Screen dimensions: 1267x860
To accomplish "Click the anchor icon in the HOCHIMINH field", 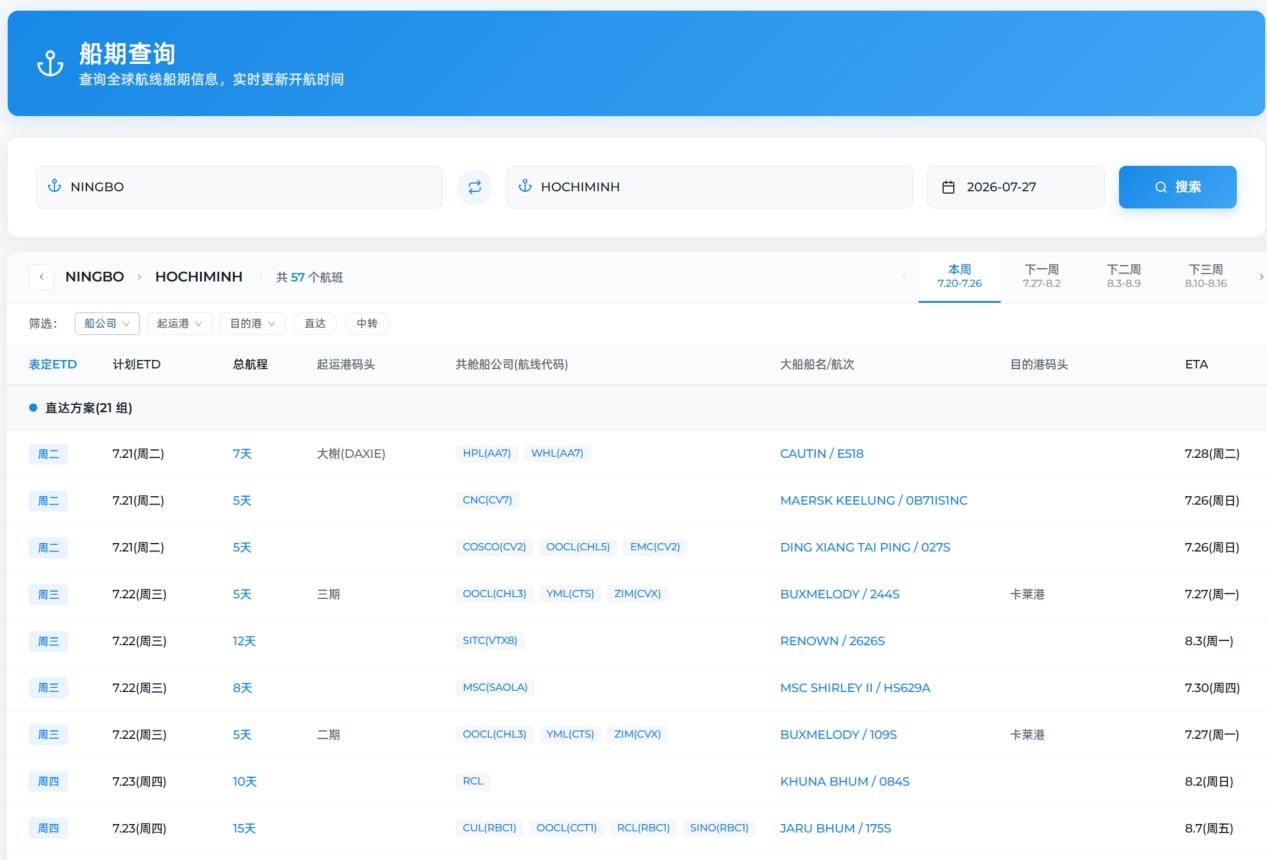I will click(525, 187).
